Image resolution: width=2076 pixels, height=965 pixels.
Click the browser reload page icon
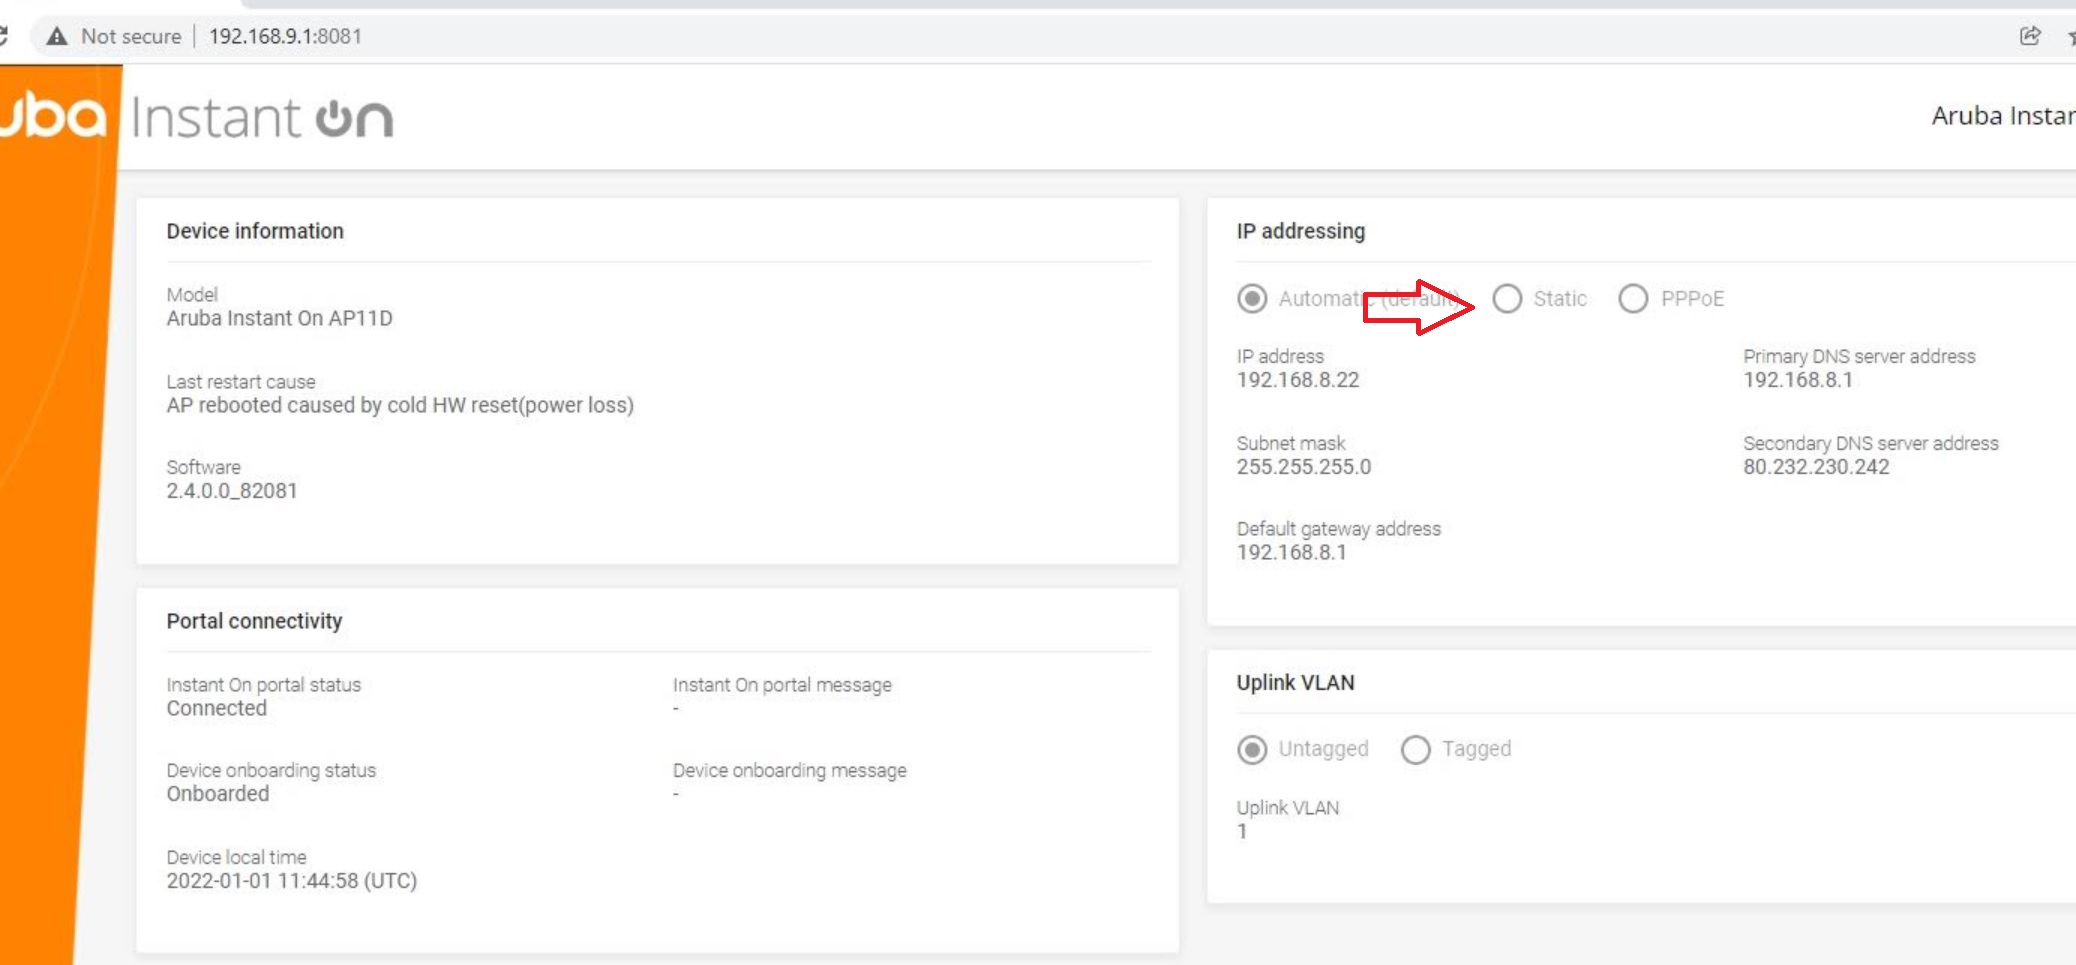4,36
